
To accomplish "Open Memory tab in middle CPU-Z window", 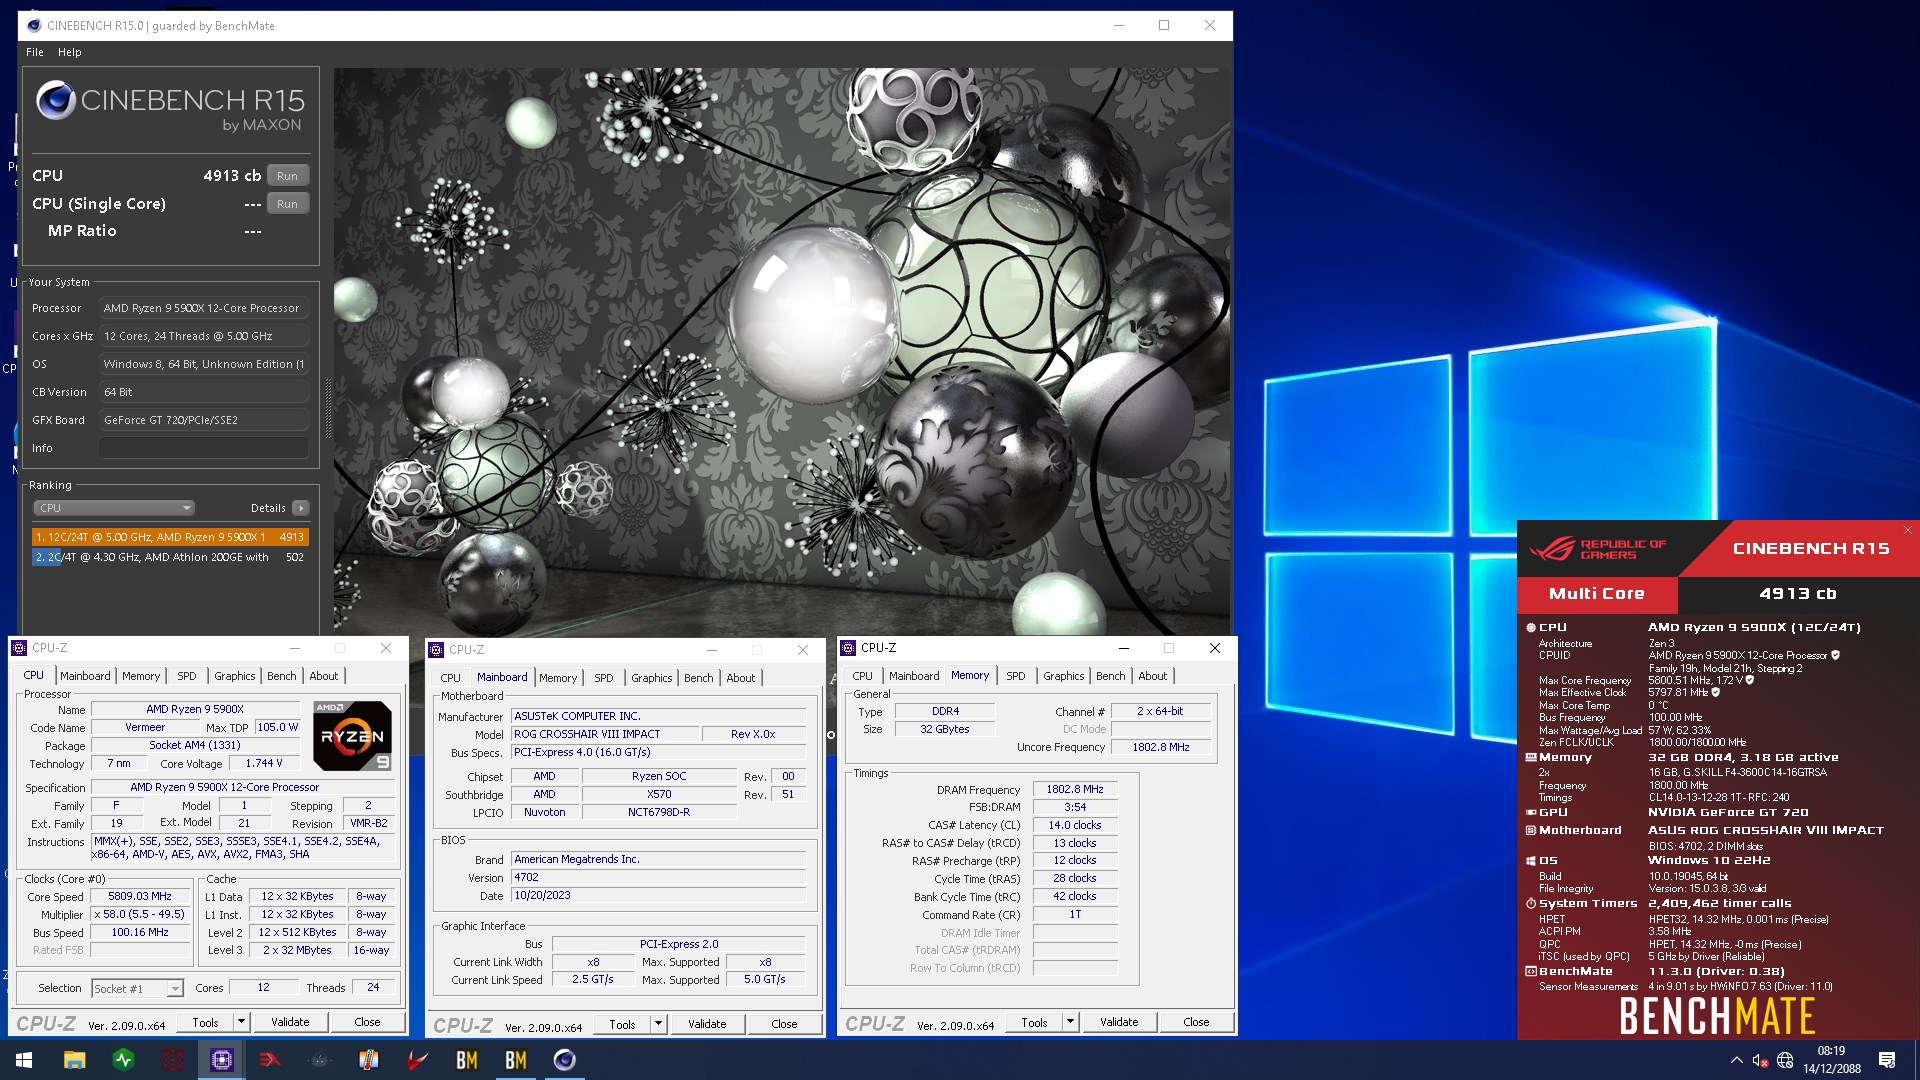I will pyautogui.click(x=558, y=678).
